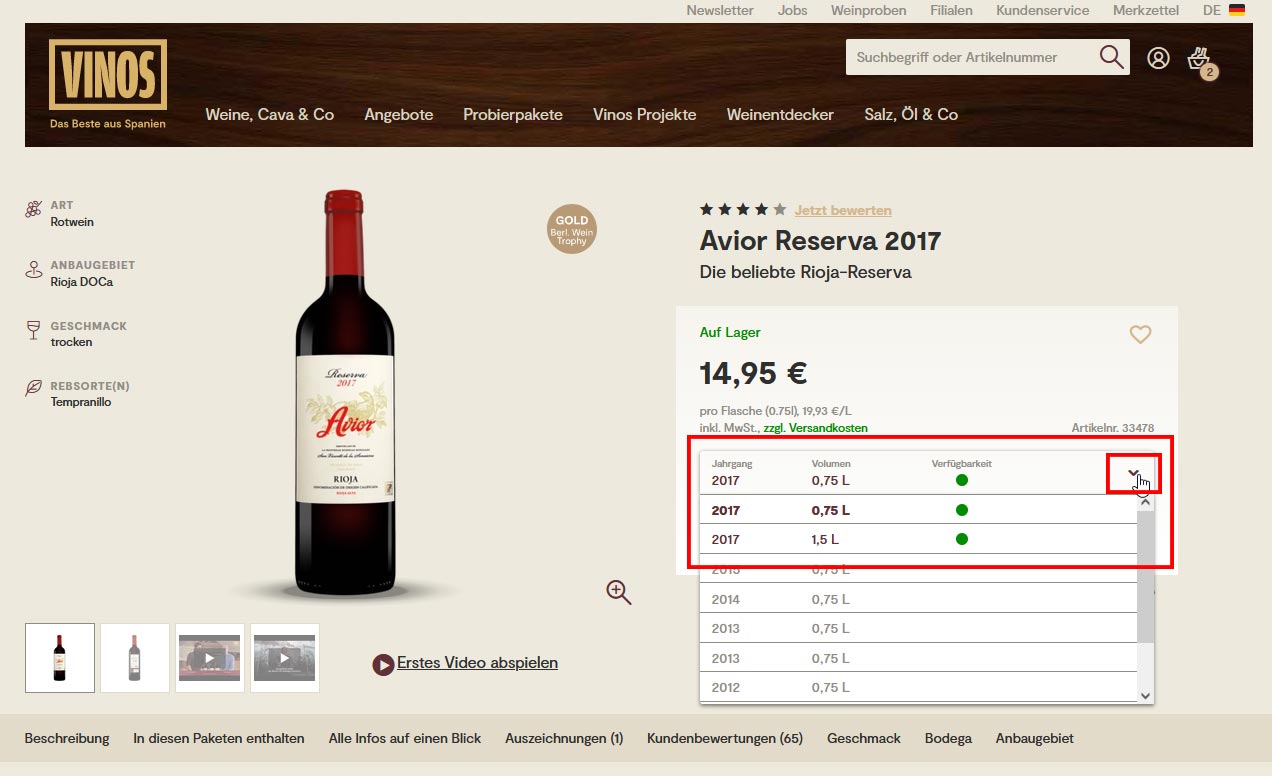
Task: Select 2017 1,5 L option
Action: point(919,539)
